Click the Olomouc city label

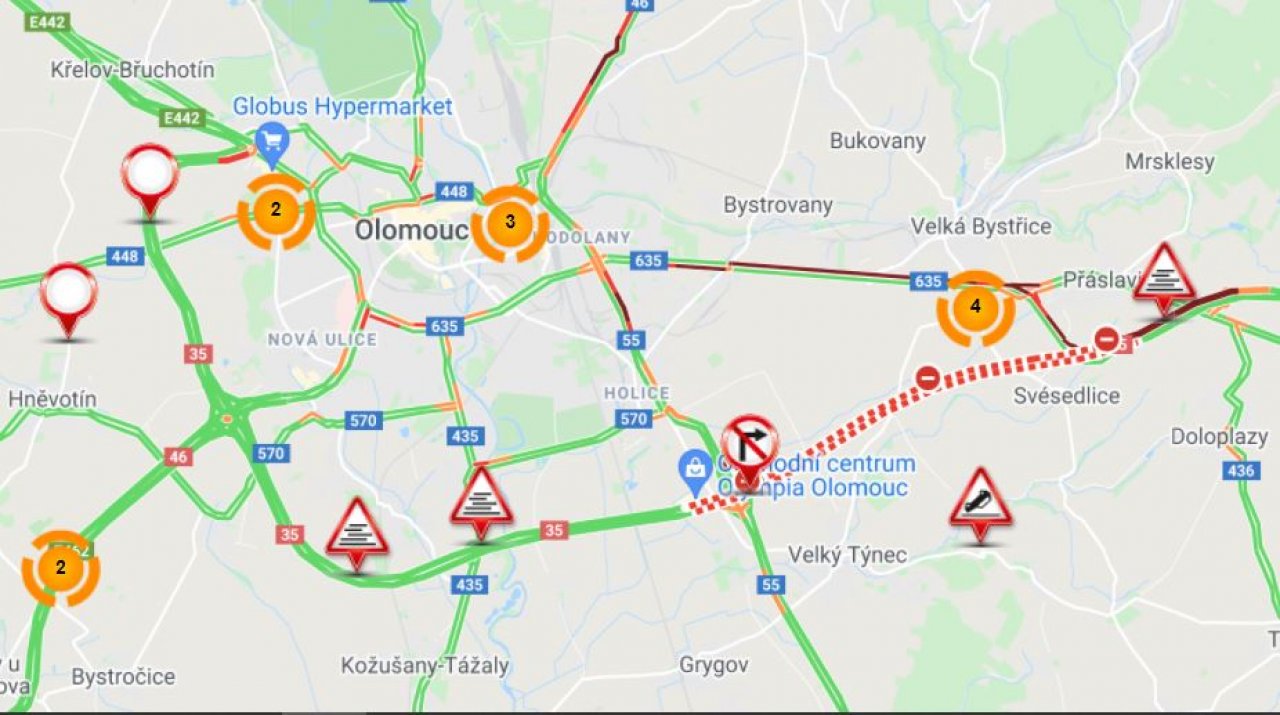(x=411, y=230)
